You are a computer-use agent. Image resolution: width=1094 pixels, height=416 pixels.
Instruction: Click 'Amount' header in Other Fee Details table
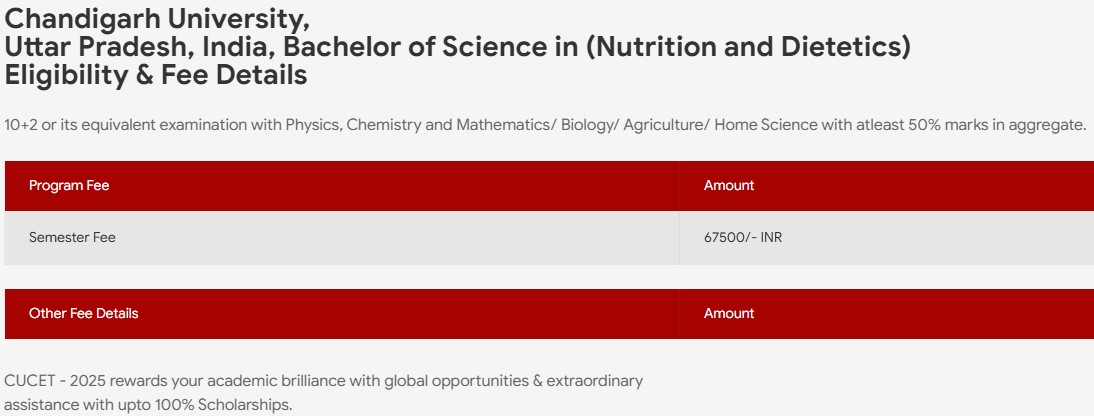click(729, 313)
